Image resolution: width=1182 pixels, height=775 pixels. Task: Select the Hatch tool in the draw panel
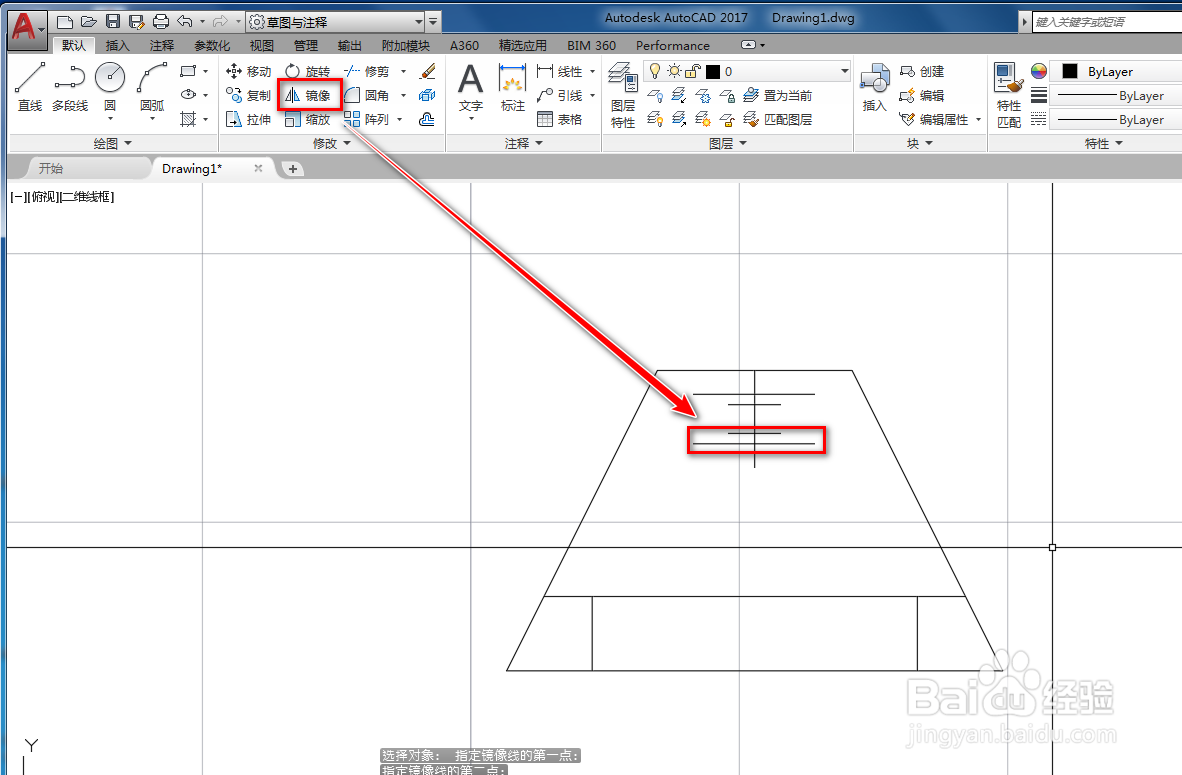(188, 119)
